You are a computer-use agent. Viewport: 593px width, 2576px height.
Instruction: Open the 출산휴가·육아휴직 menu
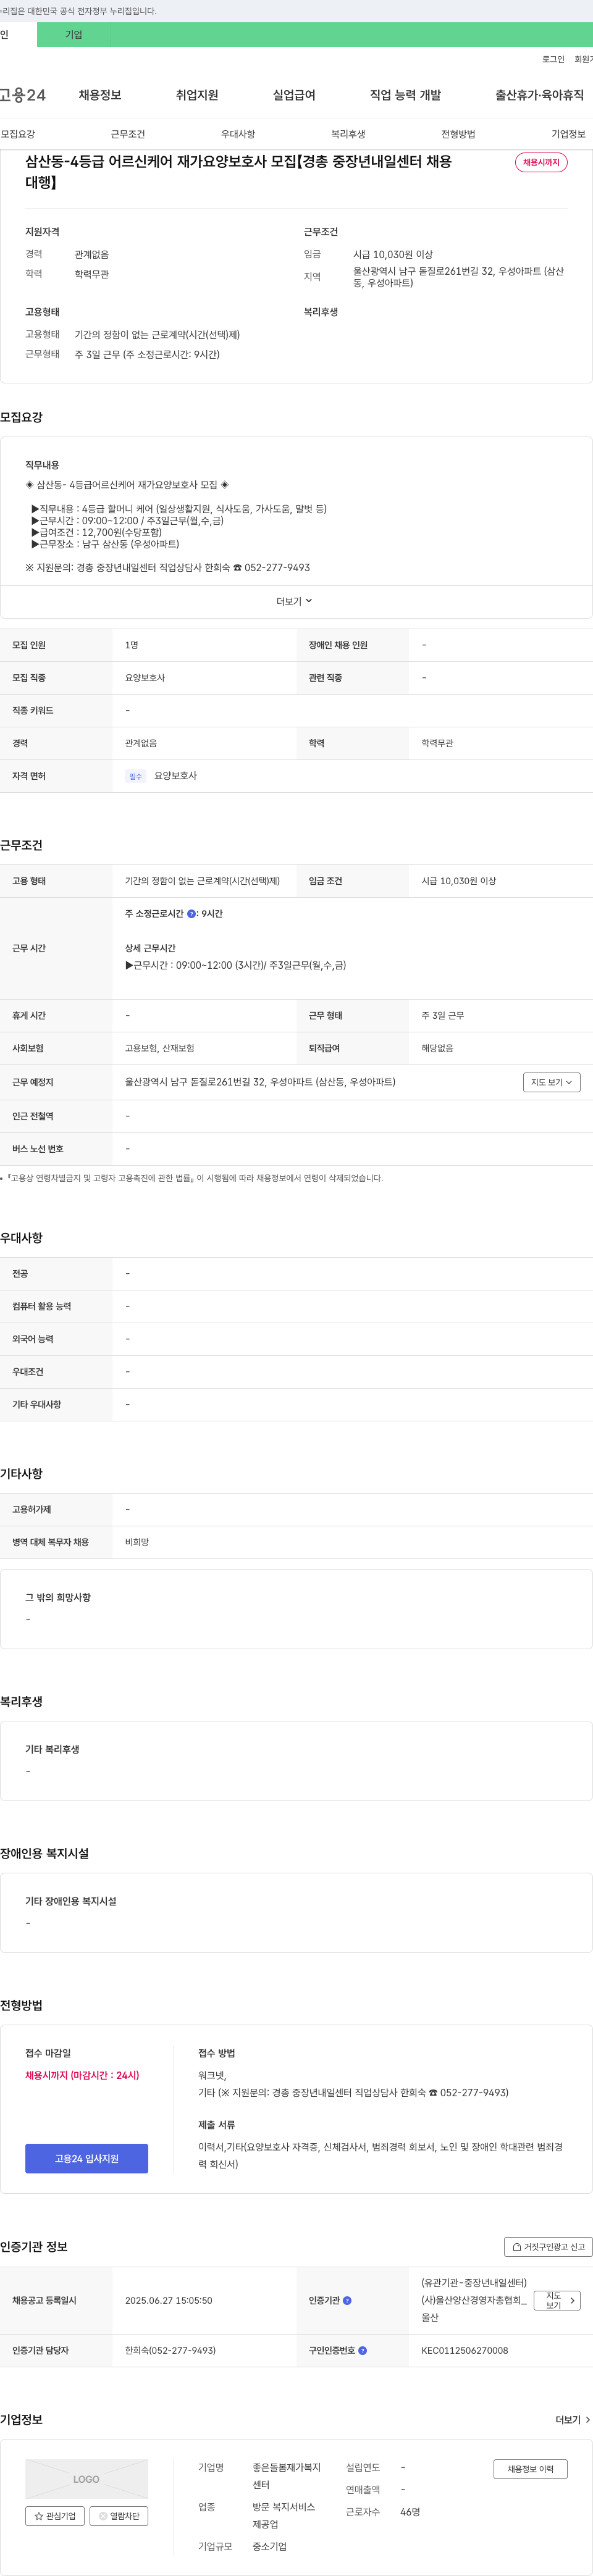coord(539,95)
